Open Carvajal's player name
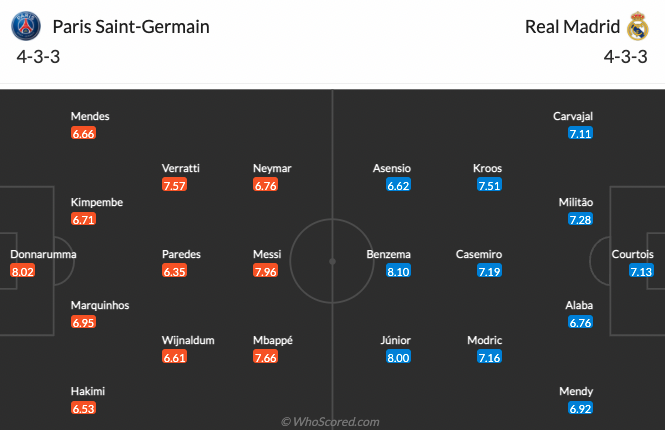The height and width of the screenshot is (430, 665). click(573, 116)
